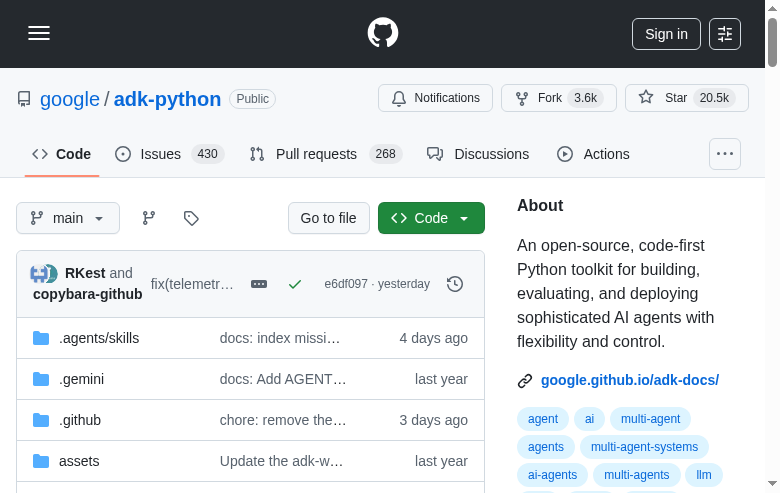Open the Actions tab
Image resolution: width=780 pixels, height=493 pixels.
pyautogui.click(x=593, y=154)
